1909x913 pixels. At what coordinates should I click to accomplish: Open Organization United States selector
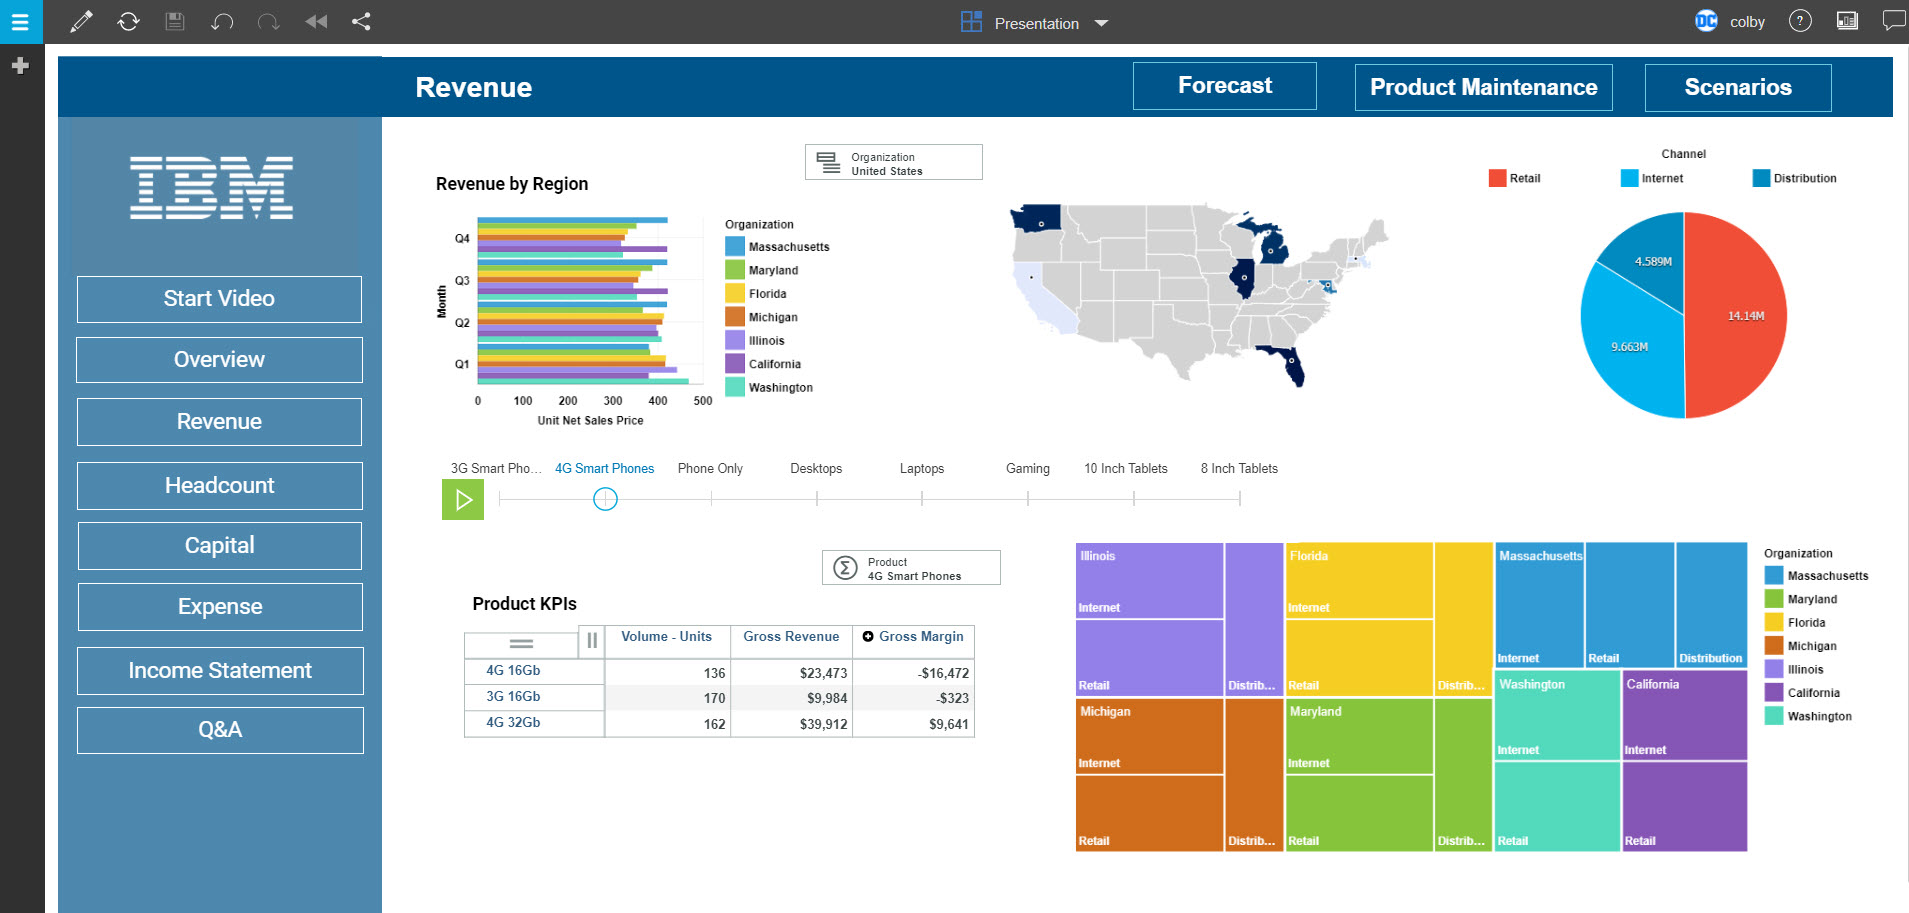(893, 163)
